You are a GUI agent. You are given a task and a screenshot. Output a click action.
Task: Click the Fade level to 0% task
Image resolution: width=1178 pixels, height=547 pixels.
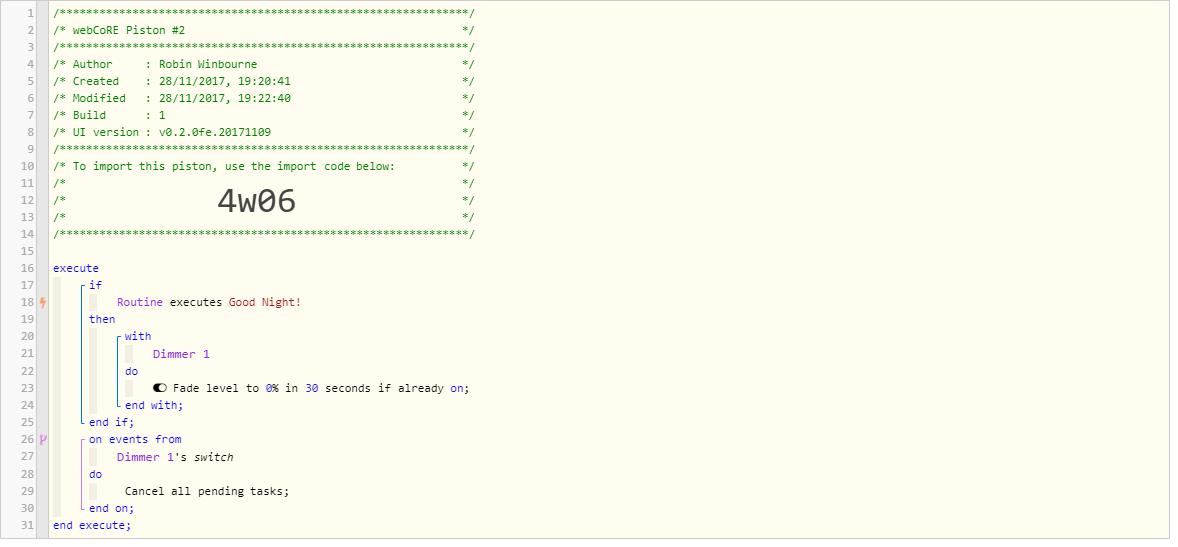coord(310,388)
